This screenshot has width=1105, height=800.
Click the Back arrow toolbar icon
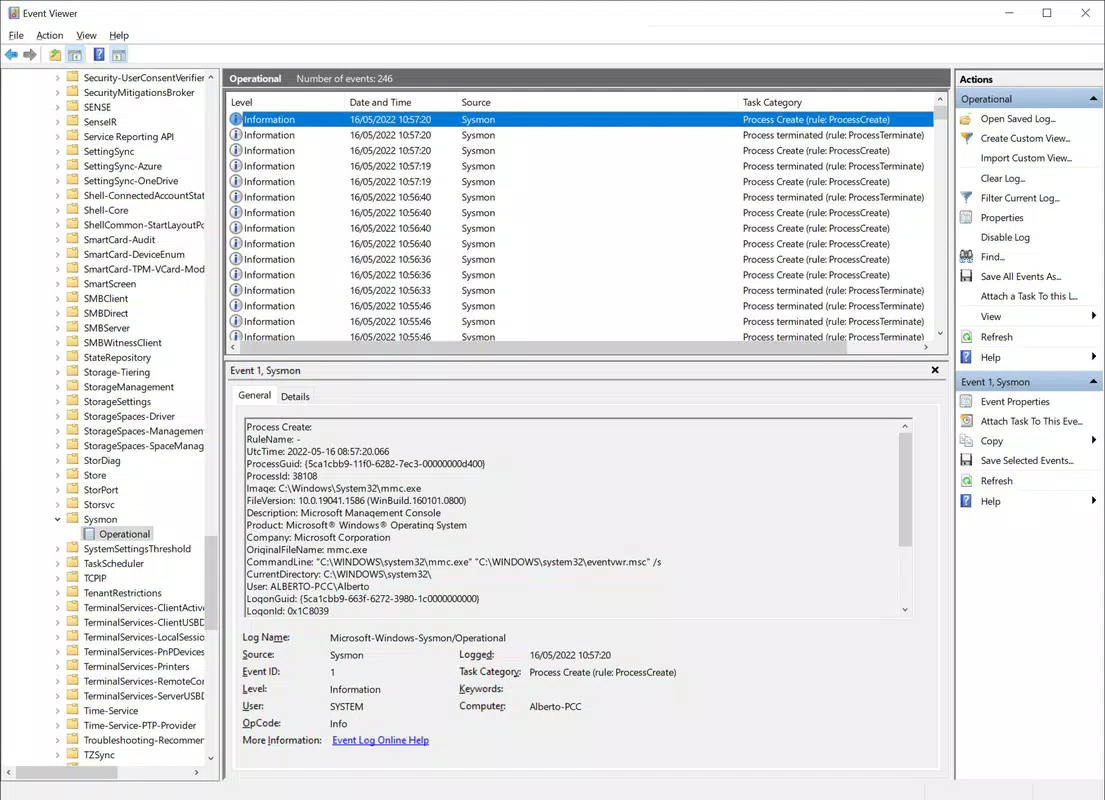(11, 55)
